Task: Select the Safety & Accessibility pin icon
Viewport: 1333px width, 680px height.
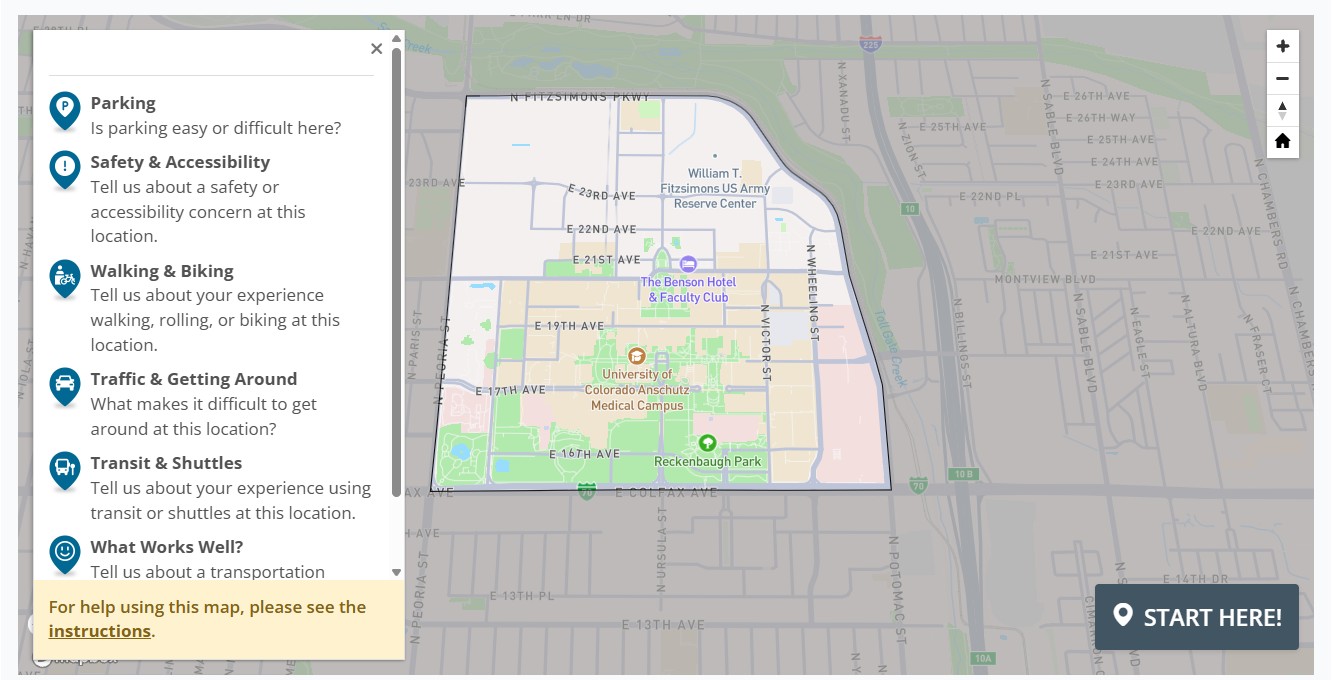Action: 65,170
